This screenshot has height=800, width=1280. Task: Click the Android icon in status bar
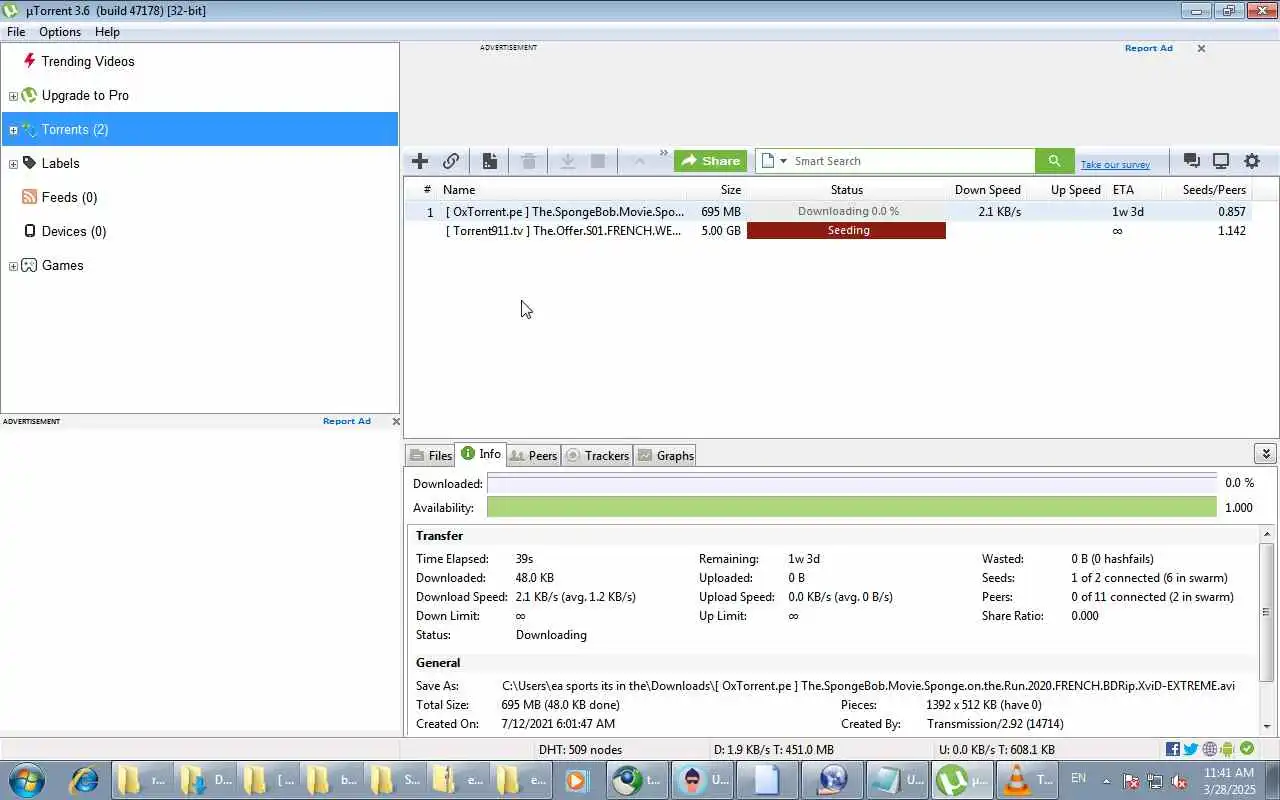[x=1227, y=749]
